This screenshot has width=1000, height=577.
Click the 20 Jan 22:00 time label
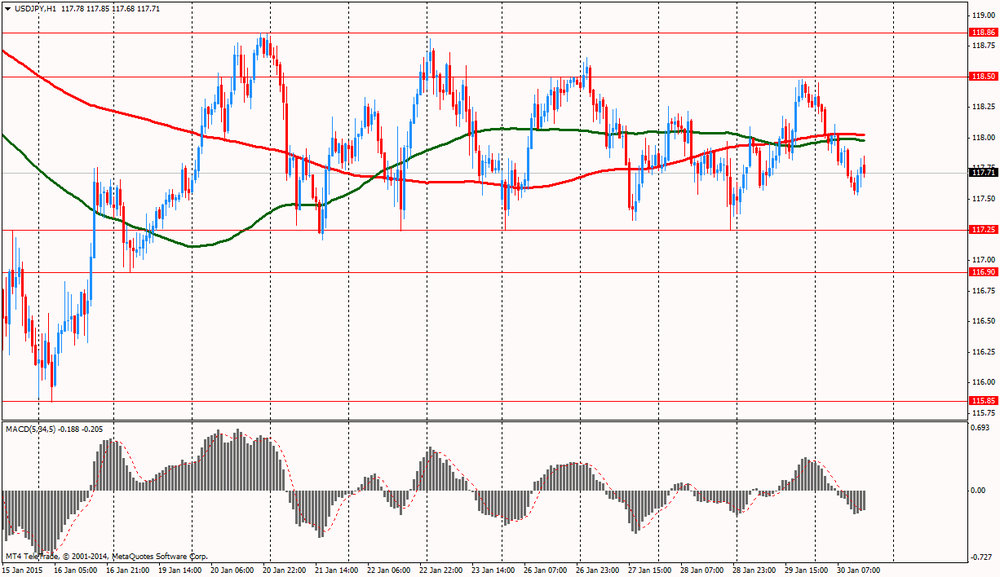(282, 570)
